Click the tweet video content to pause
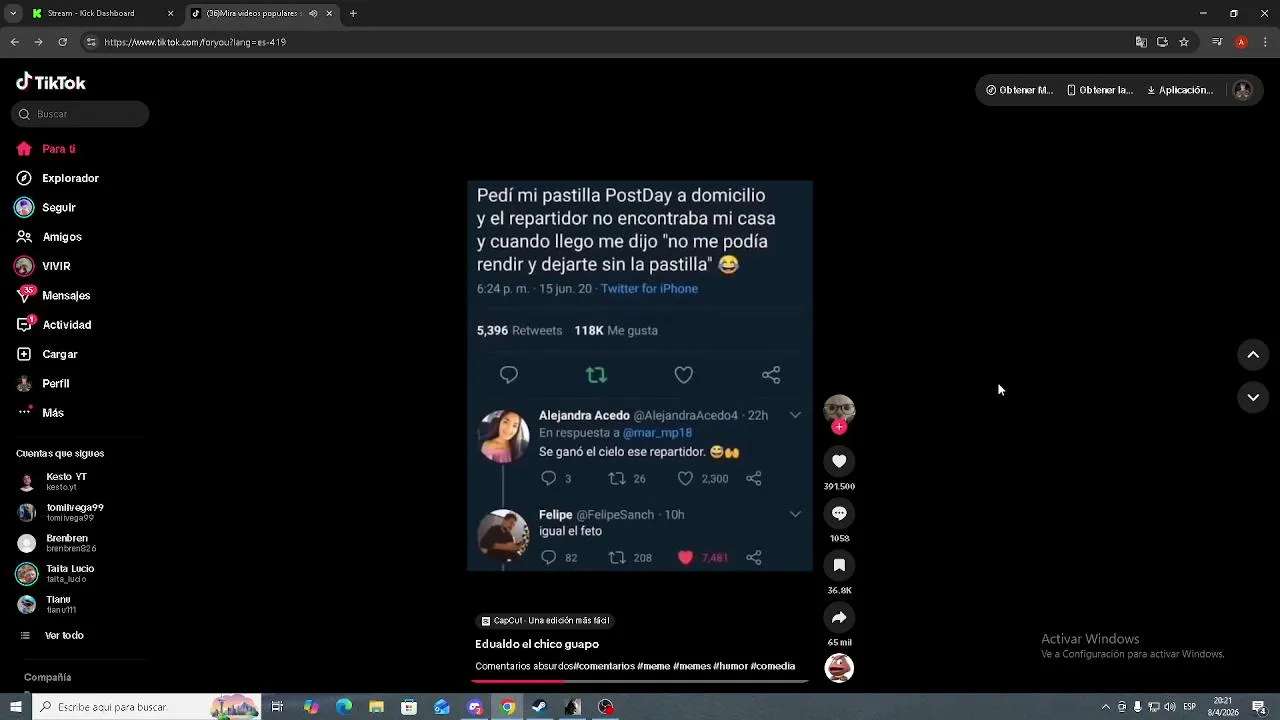The image size is (1280, 720). click(x=640, y=376)
